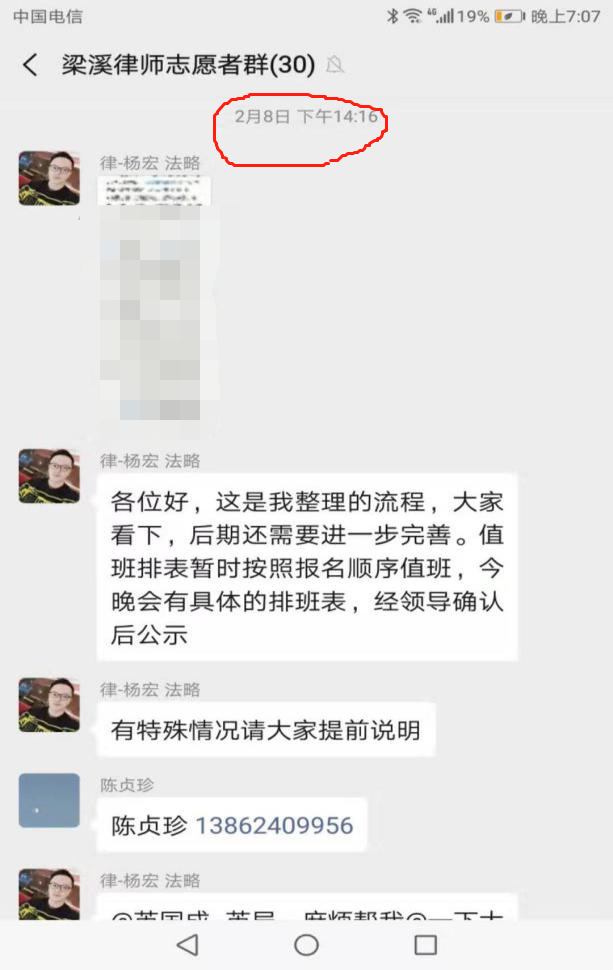Tap the back arrow in chat header

(30, 64)
